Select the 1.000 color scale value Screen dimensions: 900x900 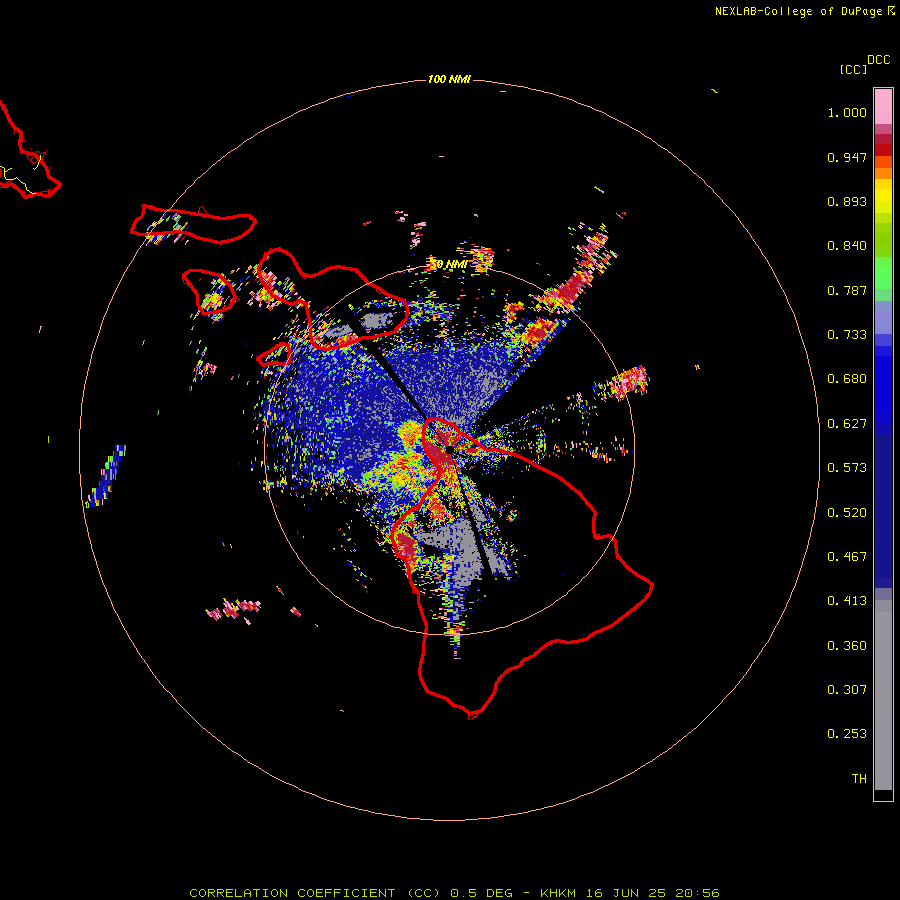coord(847,112)
